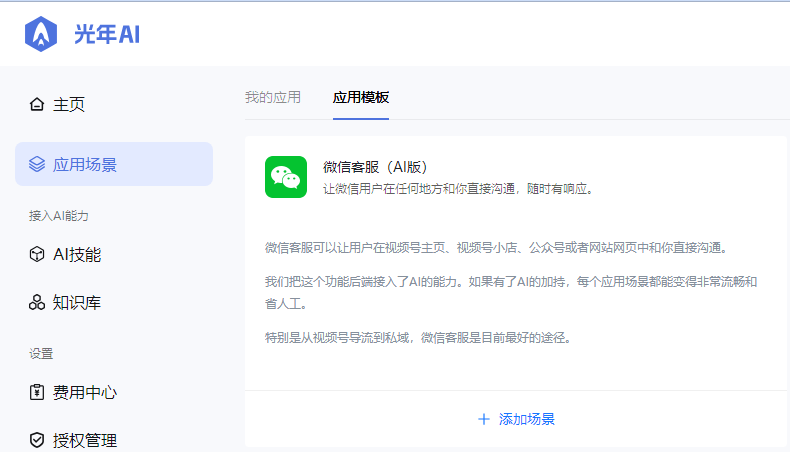Click the green WeChat icon on the template card
Viewport: 790px width, 452px height.
pyautogui.click(x=286, y=177)
